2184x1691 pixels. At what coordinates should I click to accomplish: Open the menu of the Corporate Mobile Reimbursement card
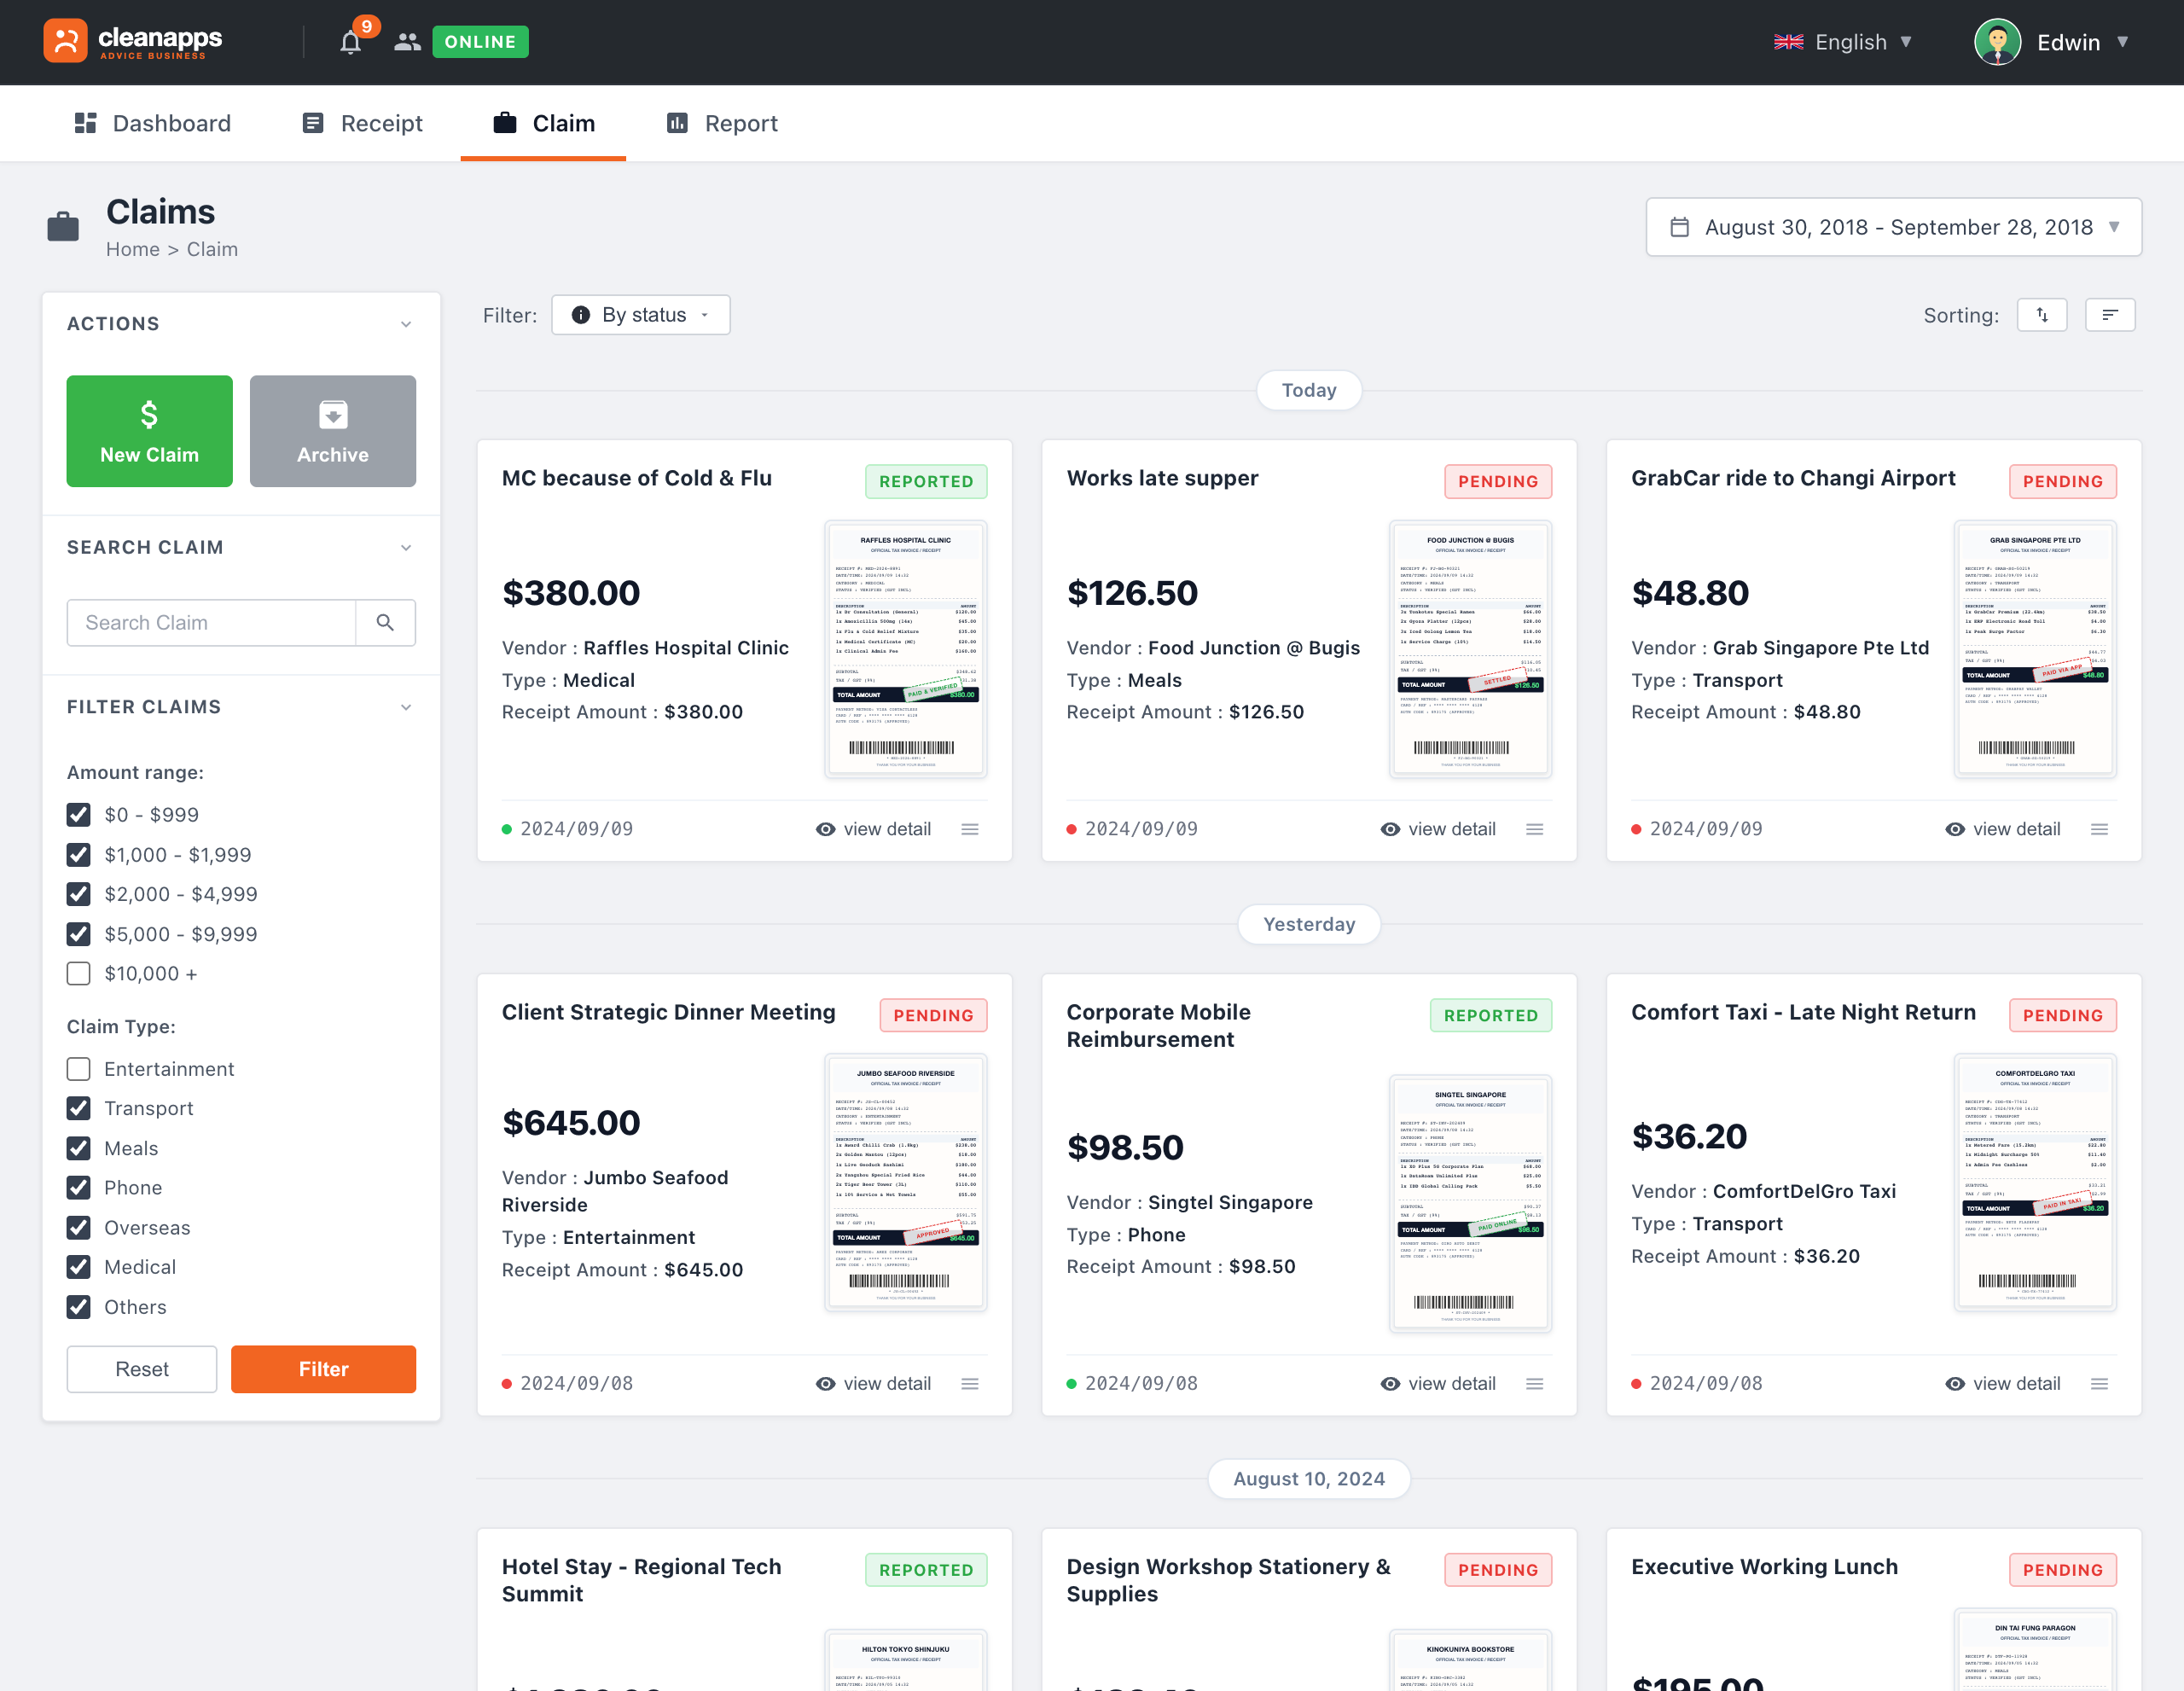pyautogui.click(x=1535, y=1384)
